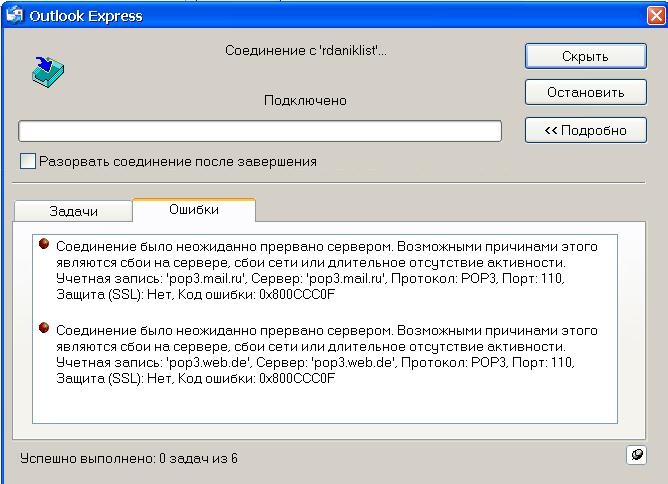Click the empty progress bar

click(x=260, y=131)
